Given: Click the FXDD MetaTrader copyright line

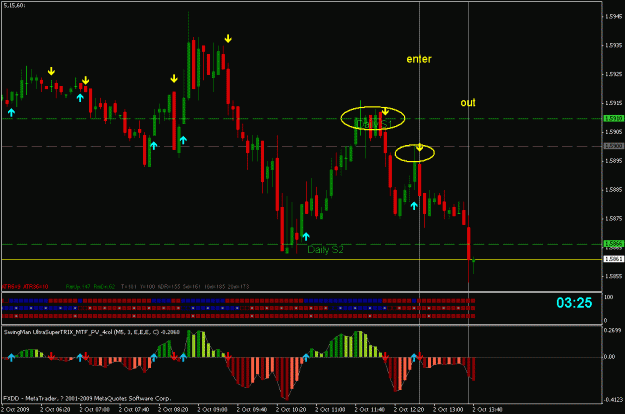Looking at the screenshot, I should point(87,398).
